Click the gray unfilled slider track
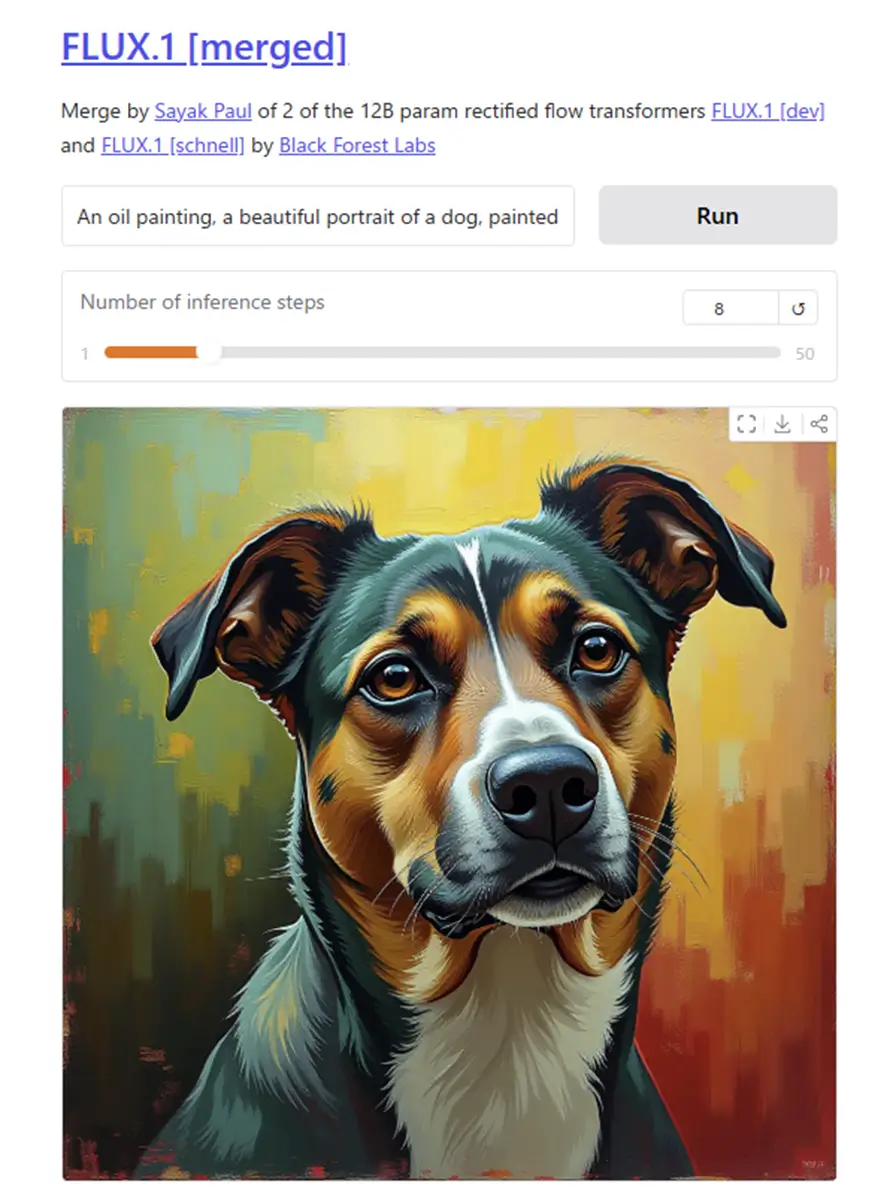 pos(500,352)
